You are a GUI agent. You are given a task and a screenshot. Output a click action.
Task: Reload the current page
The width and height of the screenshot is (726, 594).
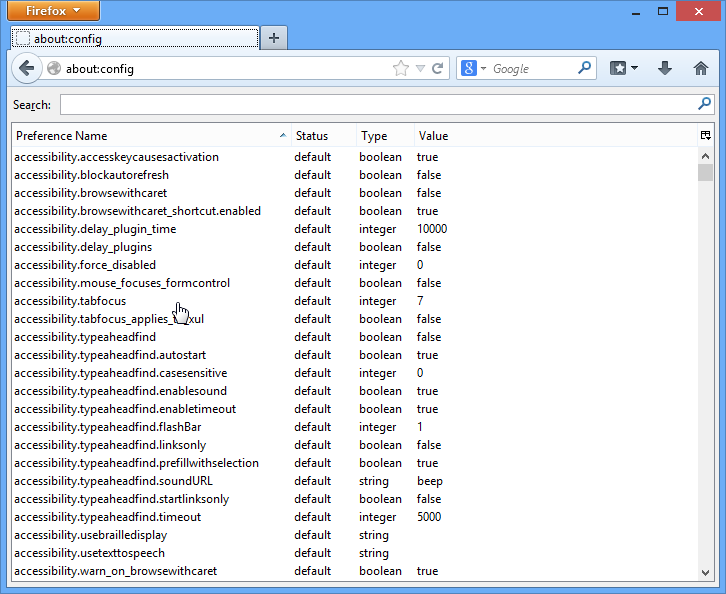(x=438, y=69)
